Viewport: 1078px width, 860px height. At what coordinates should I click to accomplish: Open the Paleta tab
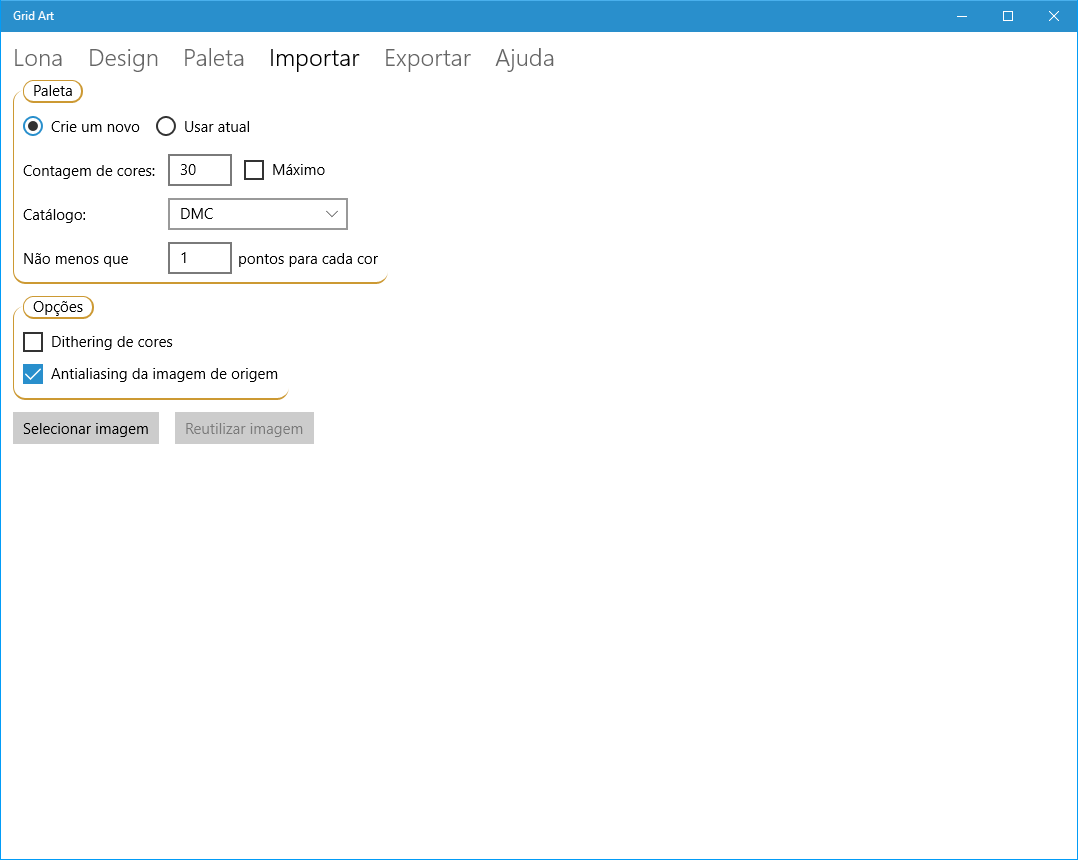(x=213, y=58)
